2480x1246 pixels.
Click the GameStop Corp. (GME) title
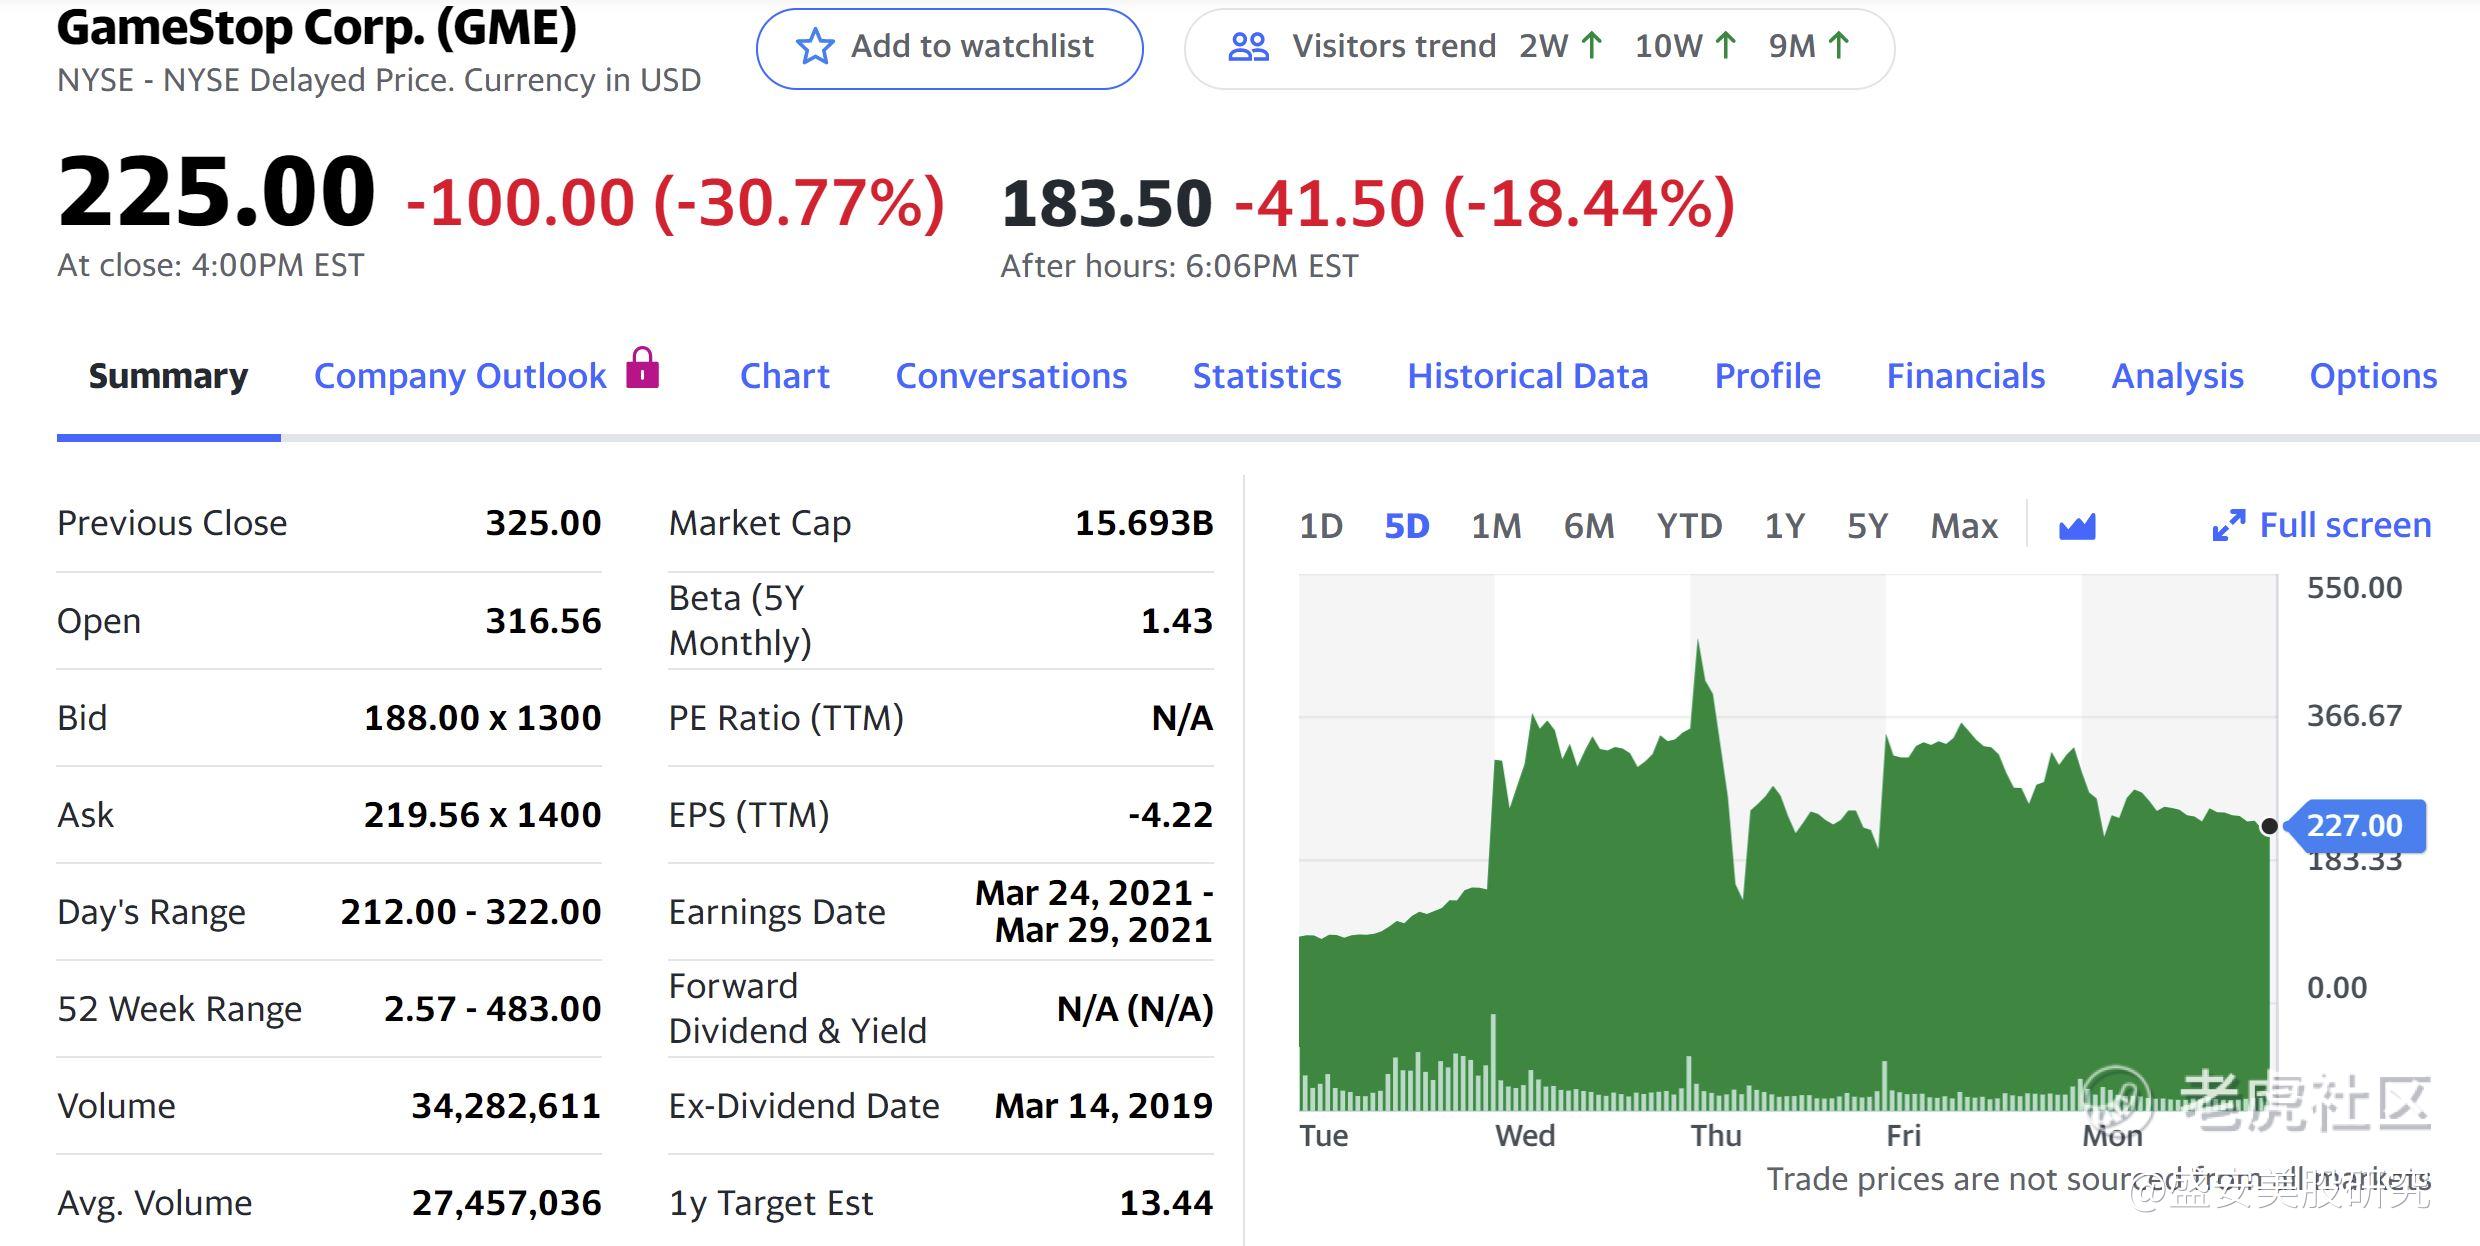(x=317, y=27)
